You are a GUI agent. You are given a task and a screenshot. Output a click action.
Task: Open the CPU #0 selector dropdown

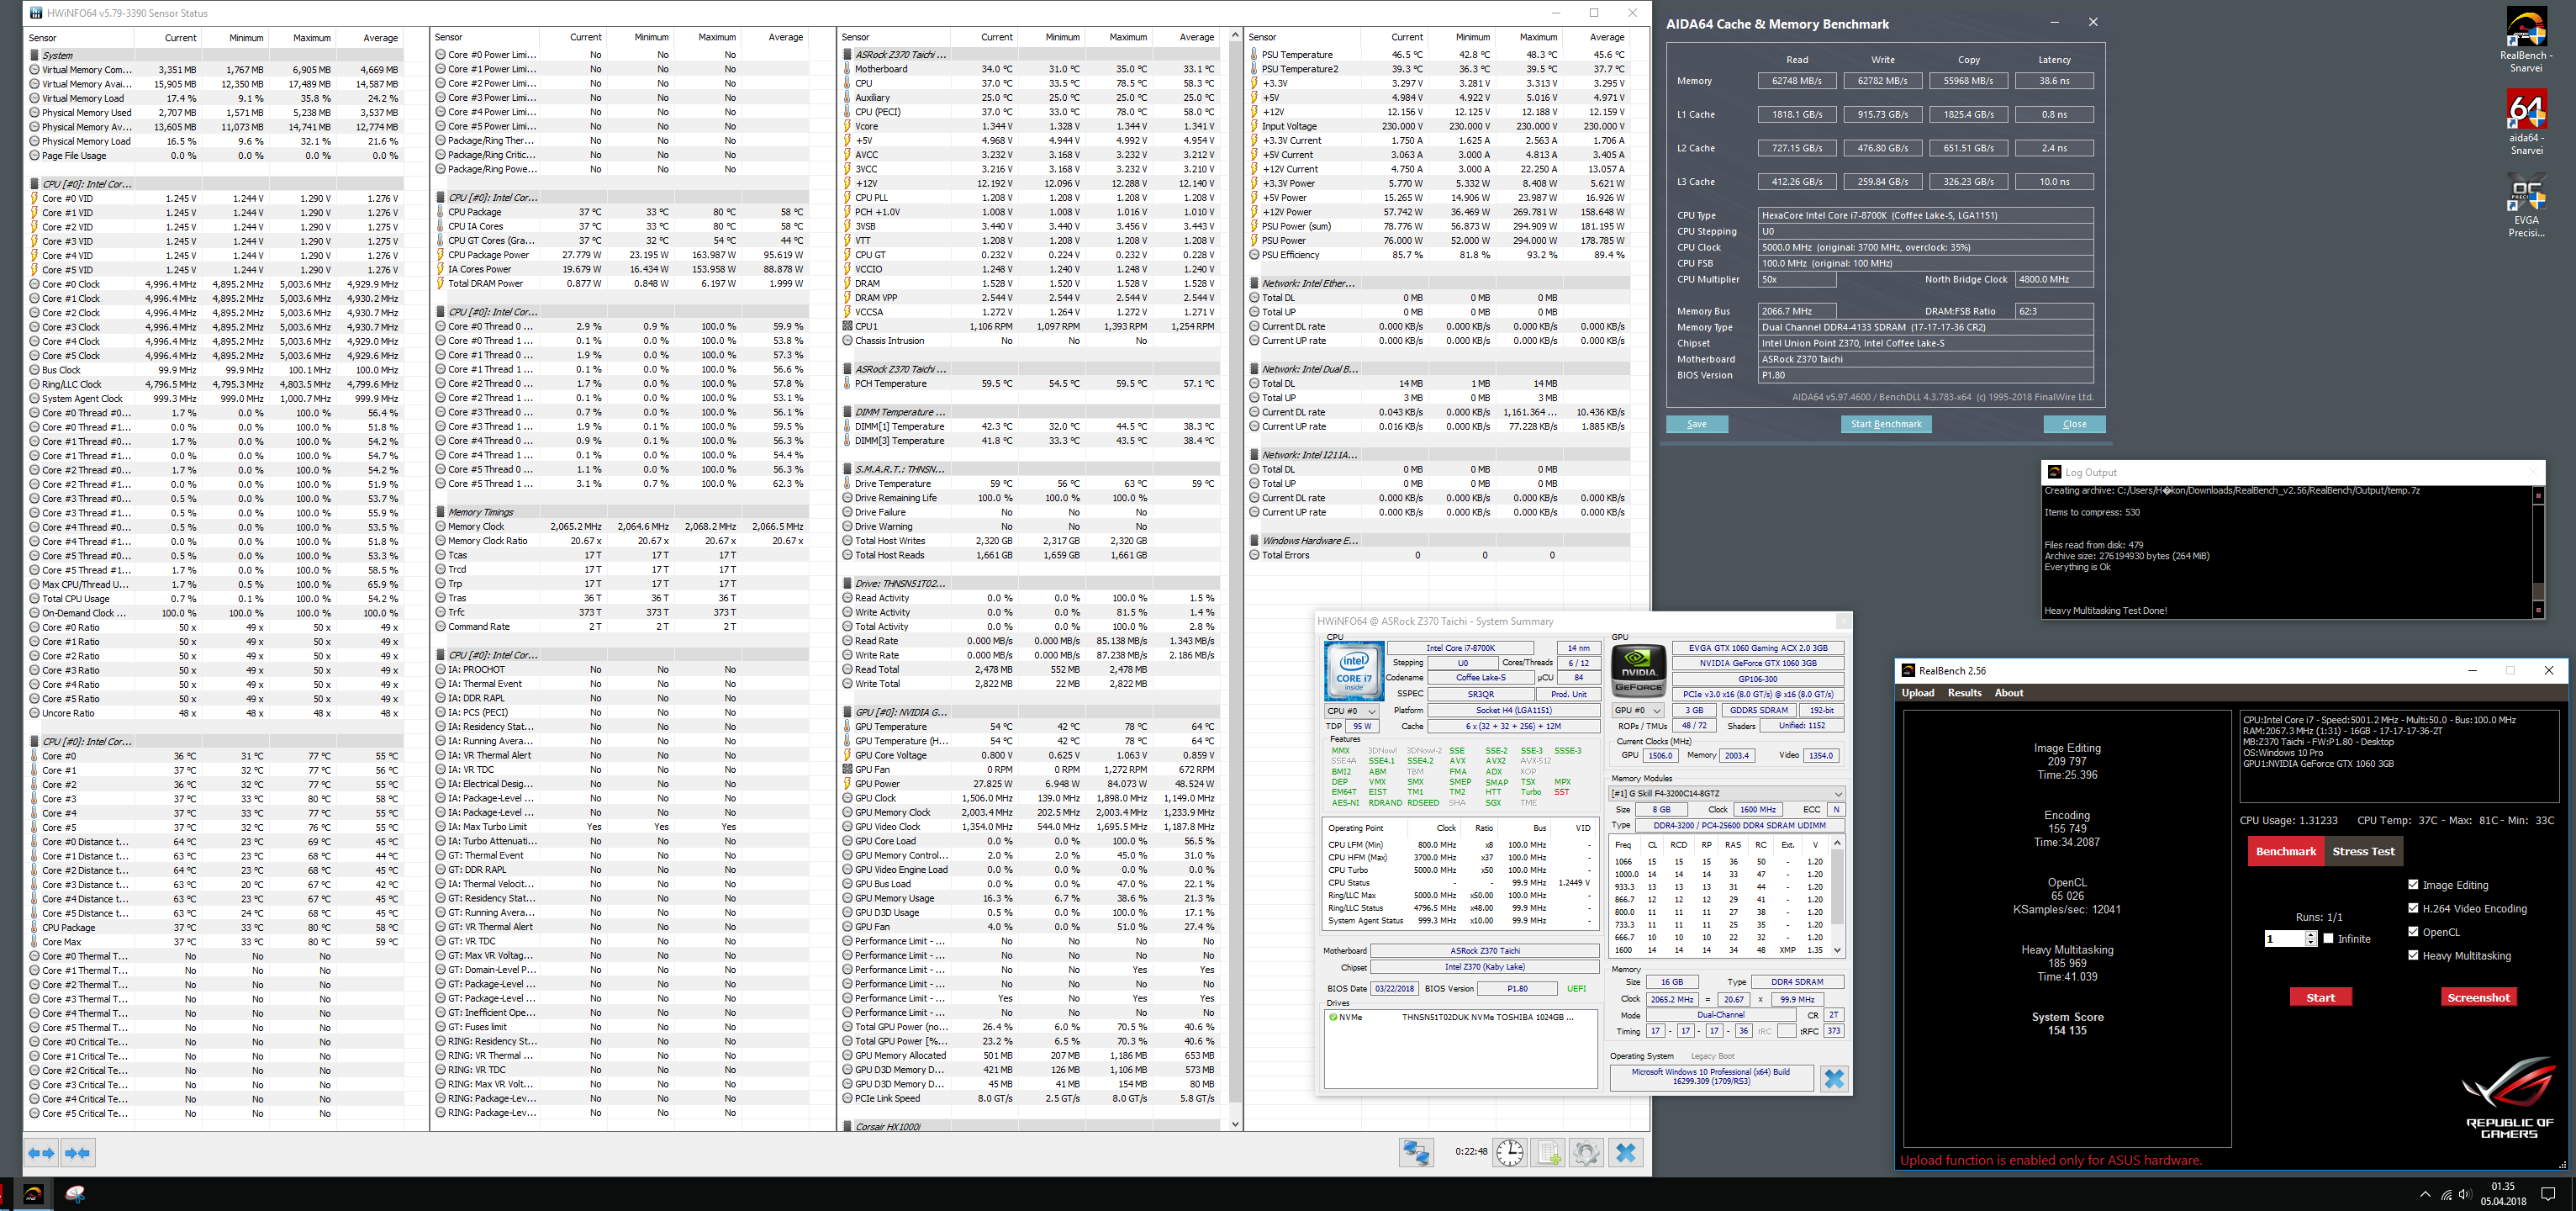(1352, 711)
